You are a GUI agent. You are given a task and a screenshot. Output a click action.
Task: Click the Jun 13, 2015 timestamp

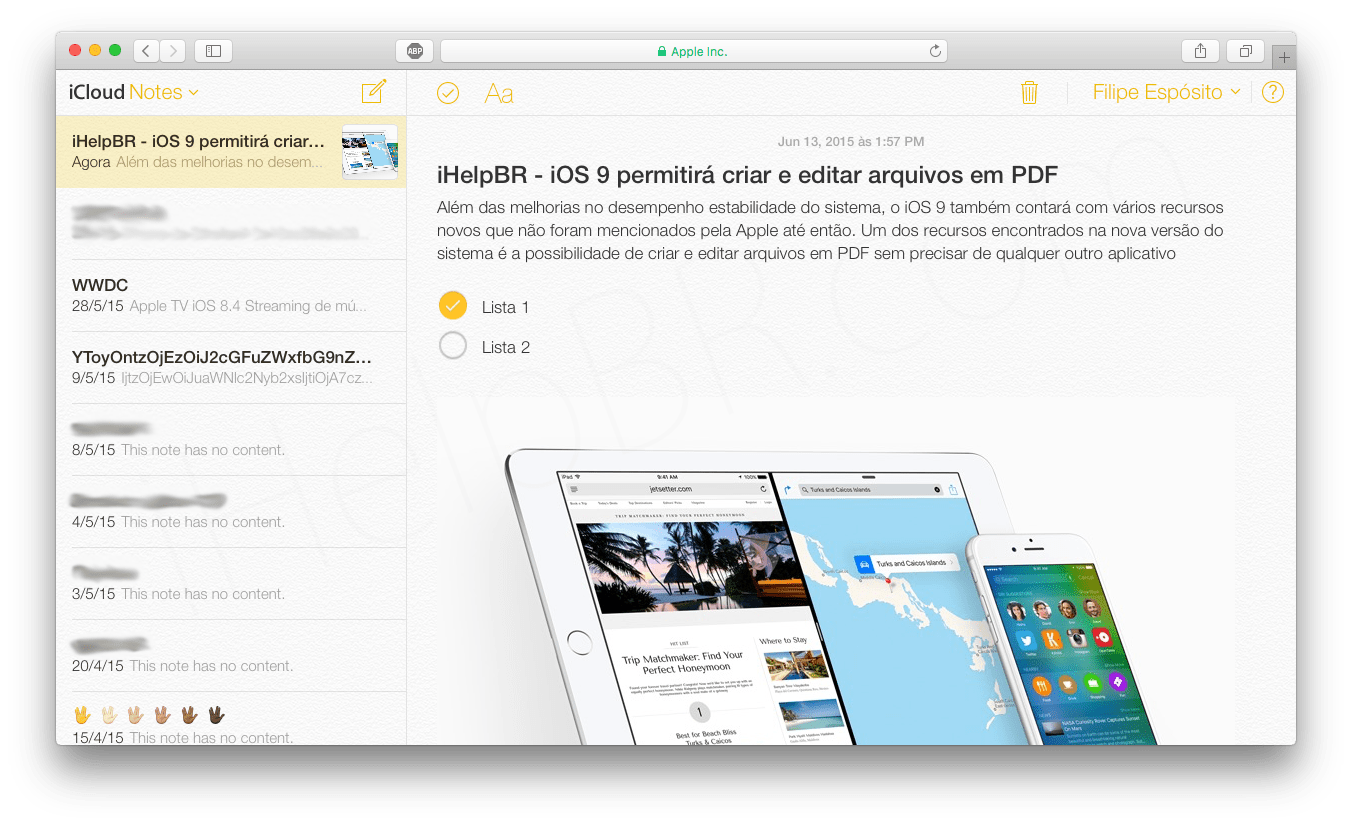click(851, 142)
